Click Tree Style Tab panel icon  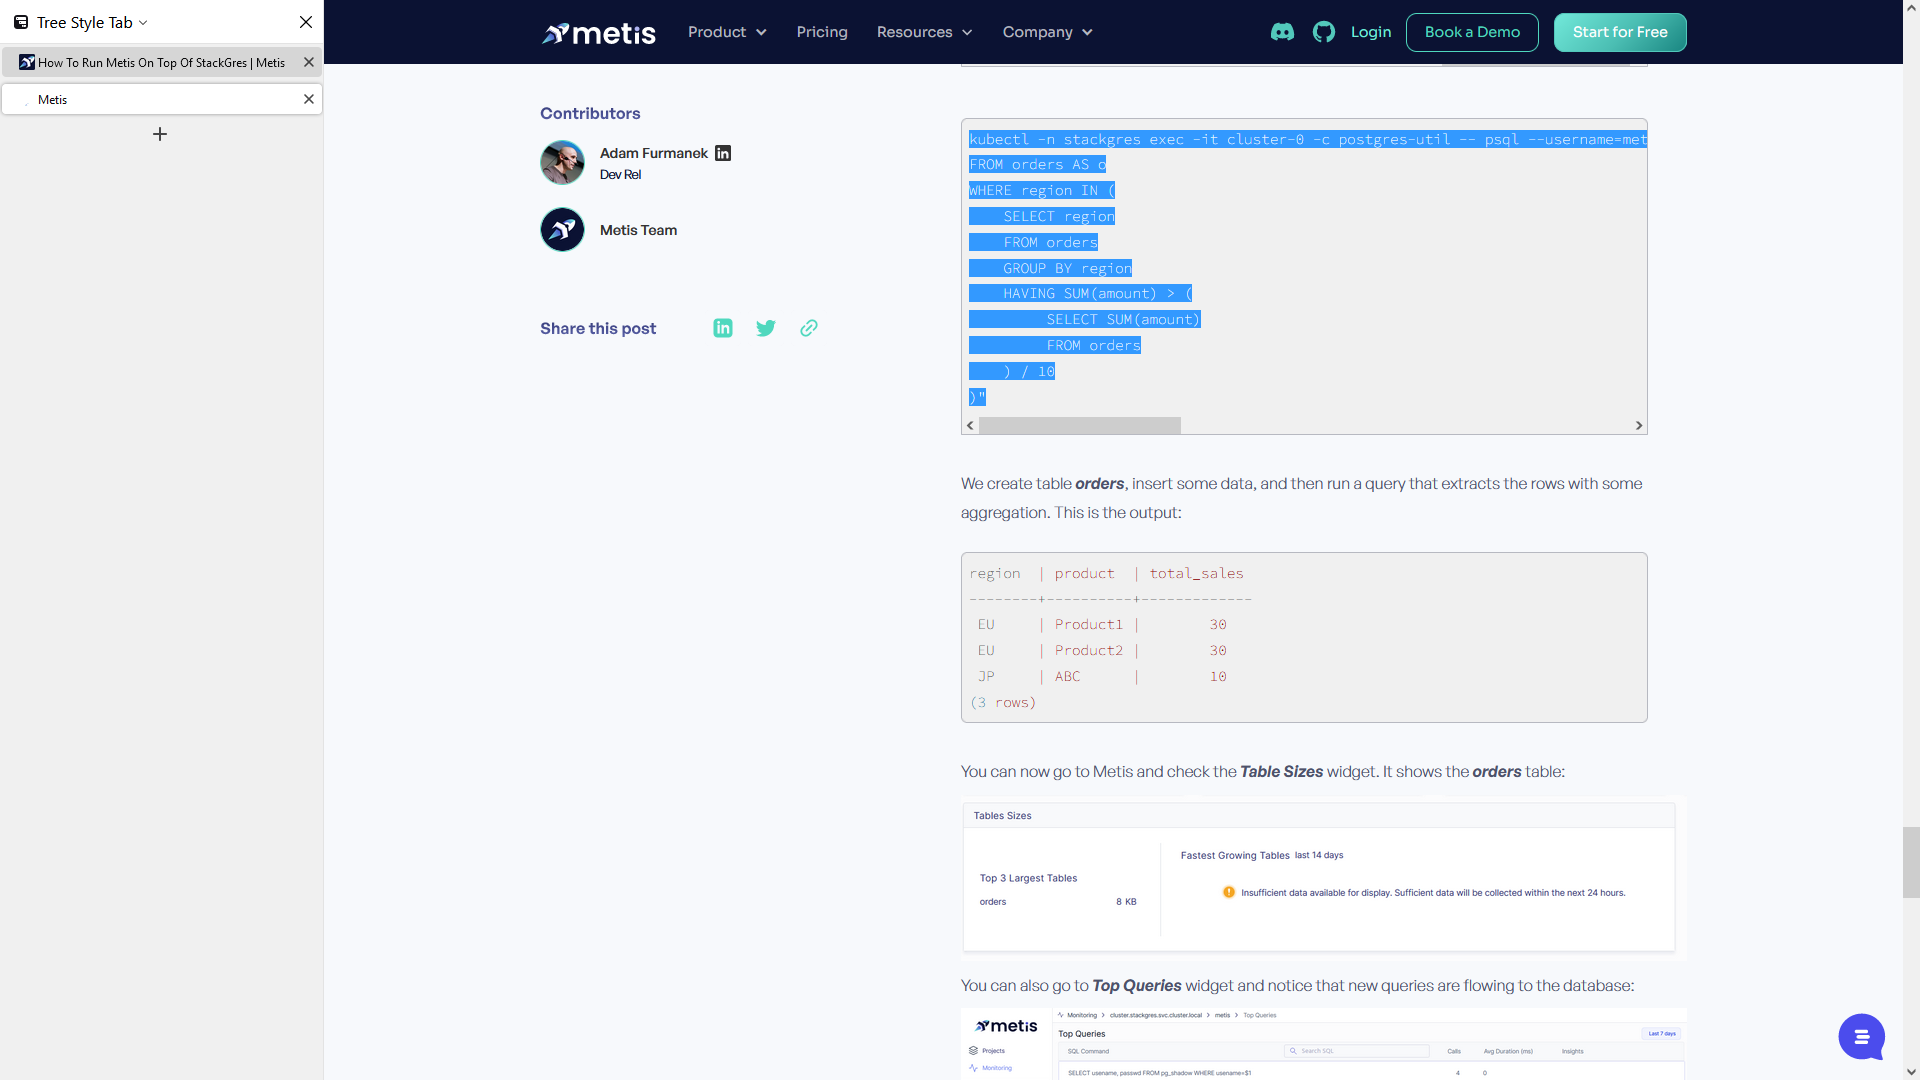pyautogui.click(x=21, y=22)
